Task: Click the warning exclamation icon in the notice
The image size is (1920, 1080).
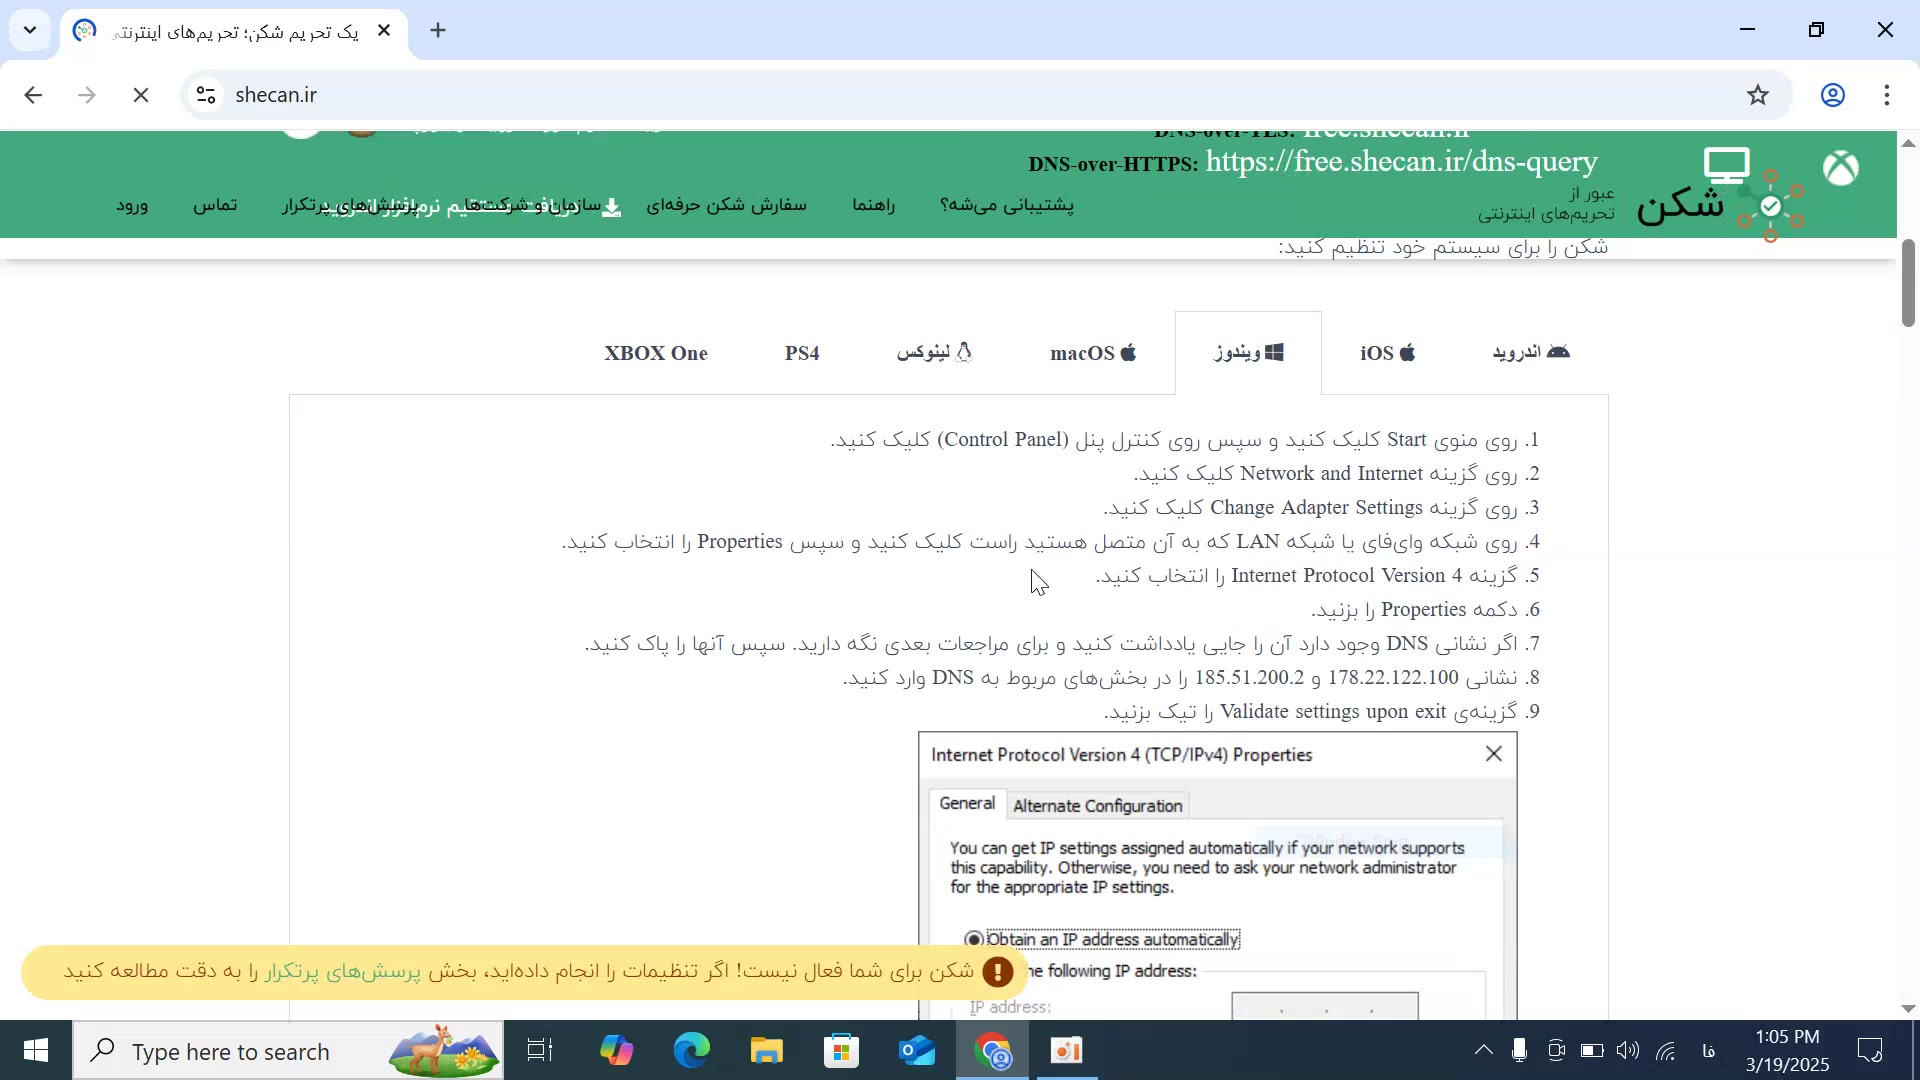Action: coord(997,972)
